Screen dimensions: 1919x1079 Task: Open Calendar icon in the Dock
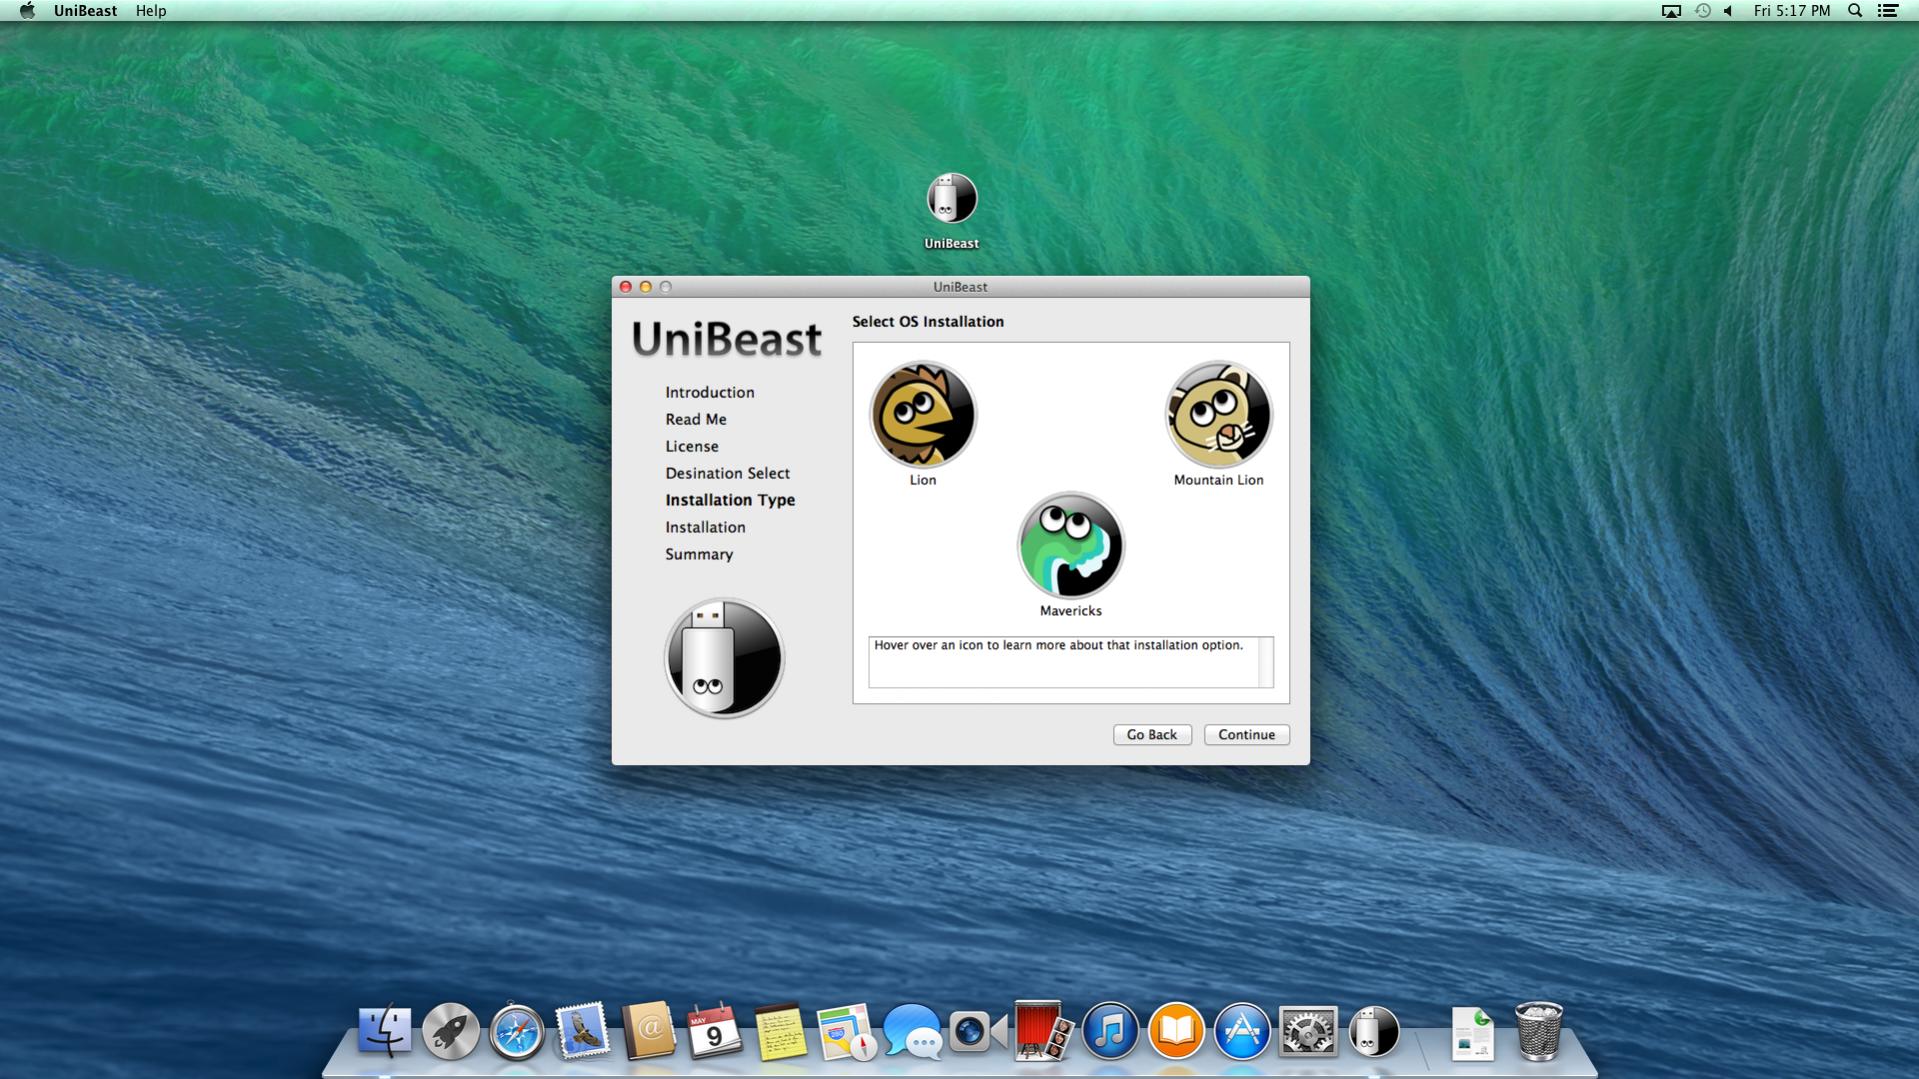714,1031
